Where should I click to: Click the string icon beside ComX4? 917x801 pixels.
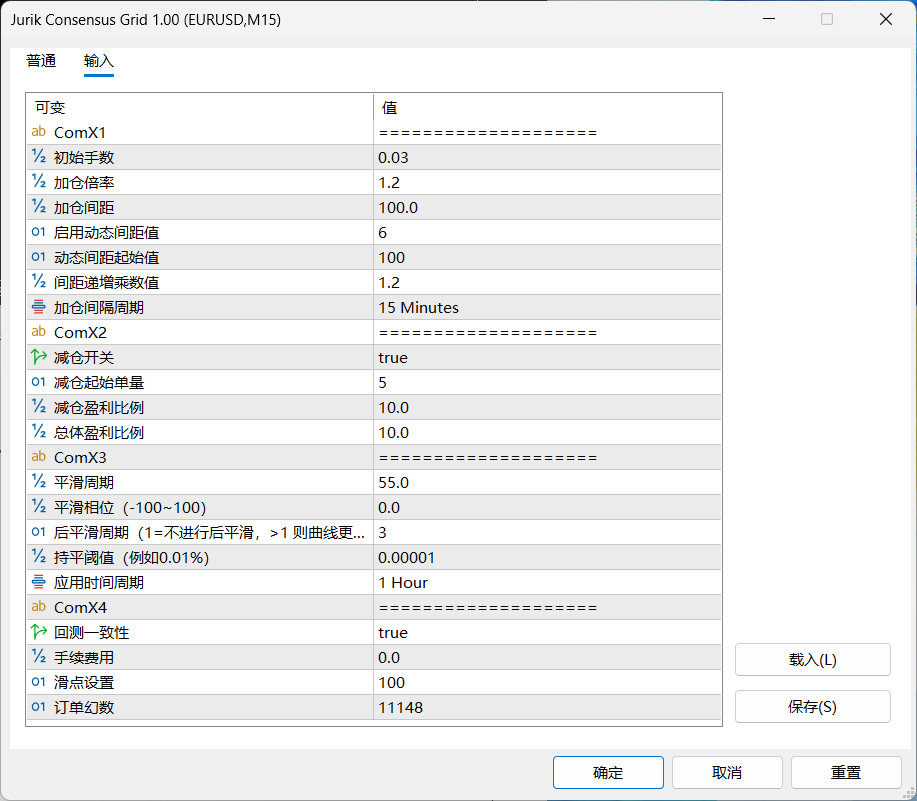[x=39, y=607]
